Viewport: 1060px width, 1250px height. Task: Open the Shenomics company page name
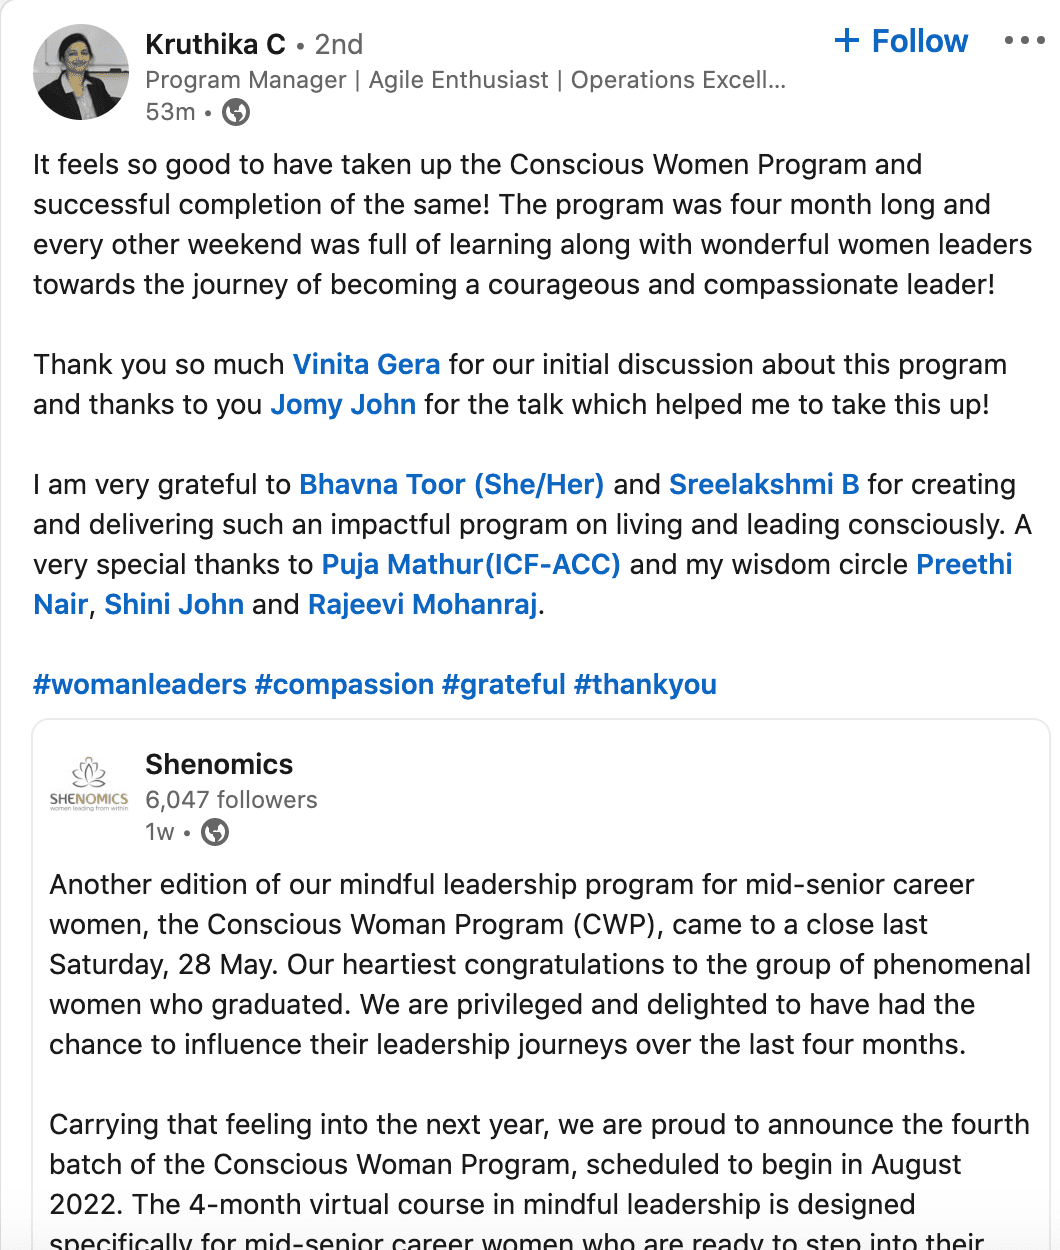pos(219,764)
